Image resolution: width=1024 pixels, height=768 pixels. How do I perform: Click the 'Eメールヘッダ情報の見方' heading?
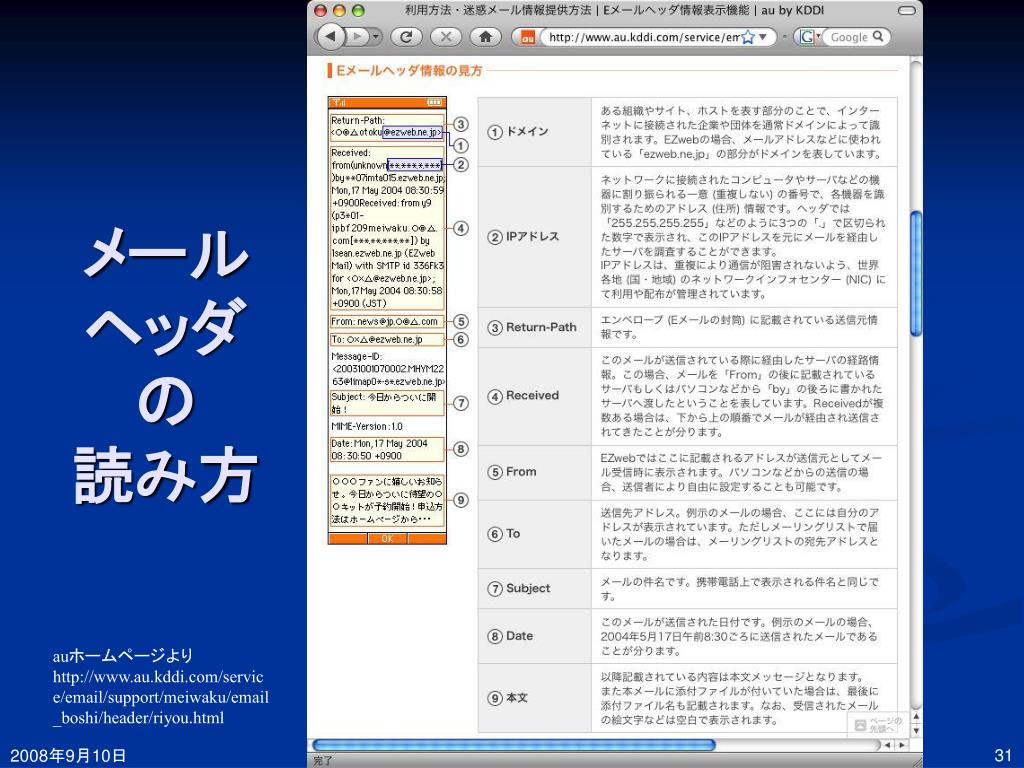pyautogui.click(x=409, y=71)
